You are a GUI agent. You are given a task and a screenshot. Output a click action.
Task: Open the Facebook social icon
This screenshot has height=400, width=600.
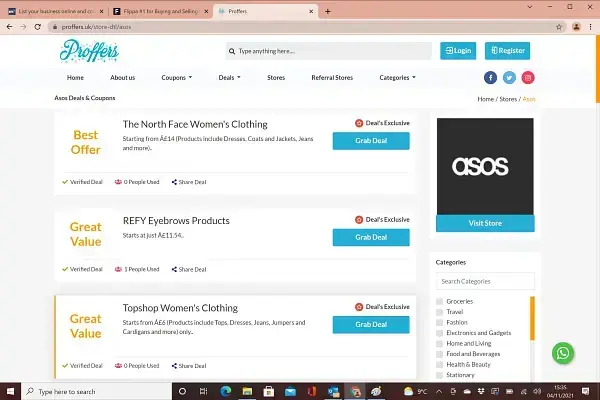490,78
